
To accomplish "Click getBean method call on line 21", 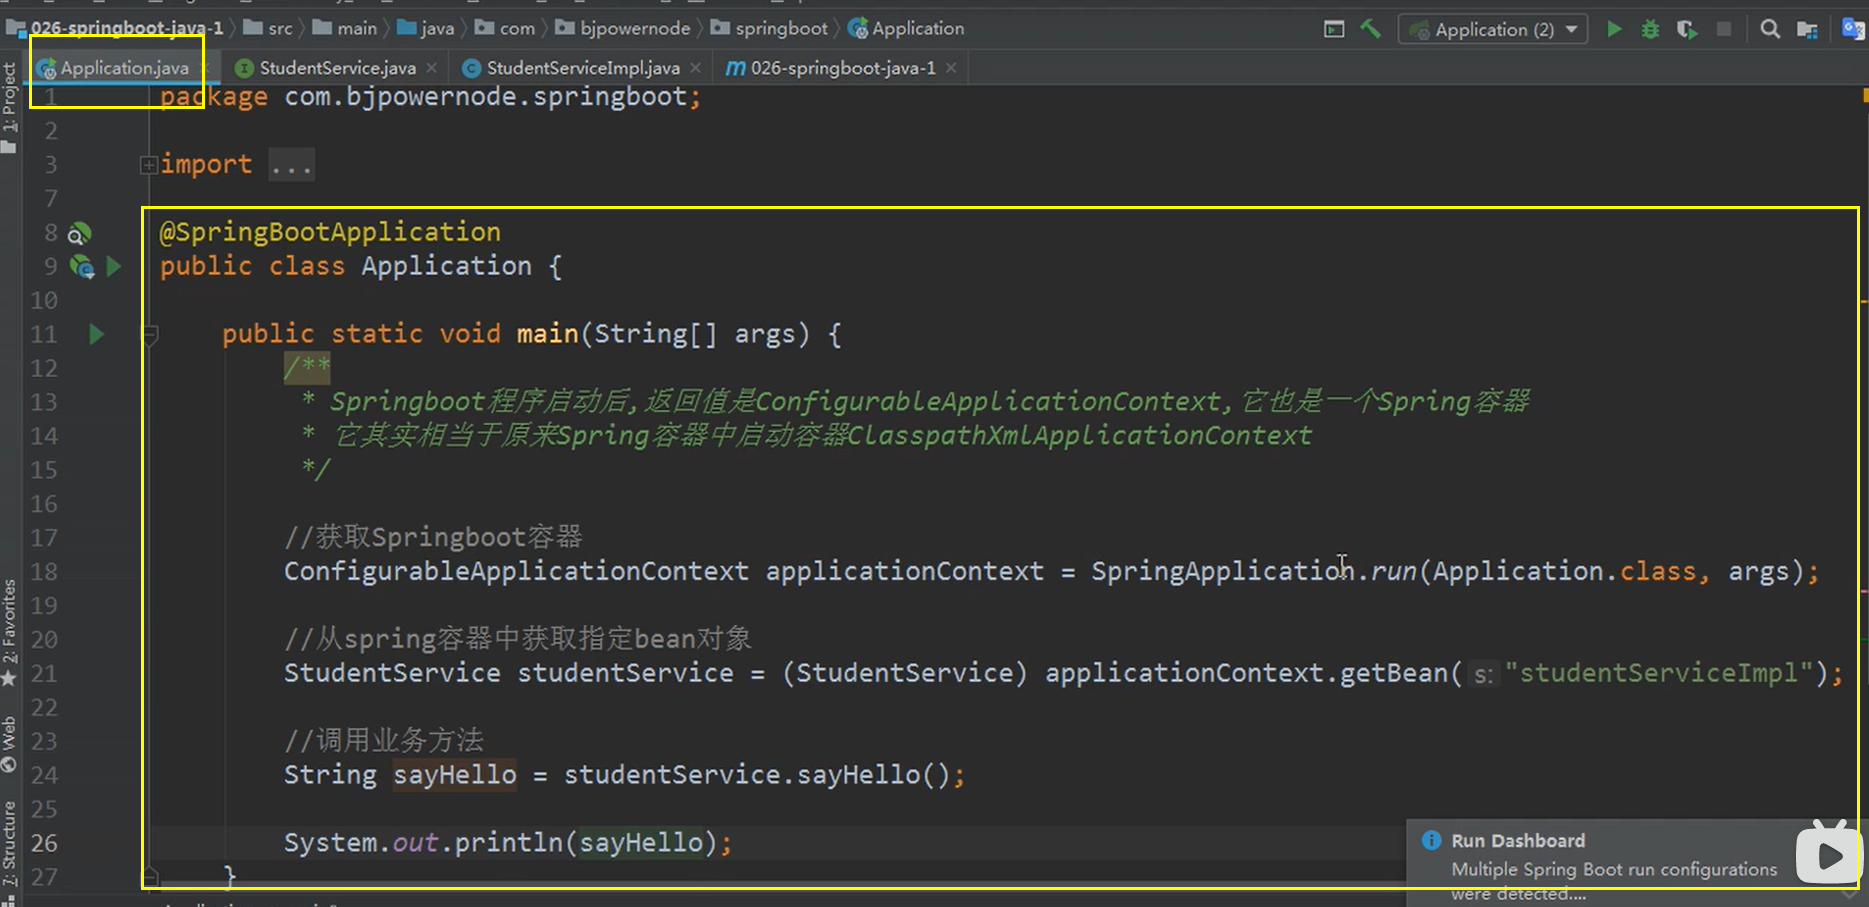I will pyautogui.click(x=1392, y=673).
